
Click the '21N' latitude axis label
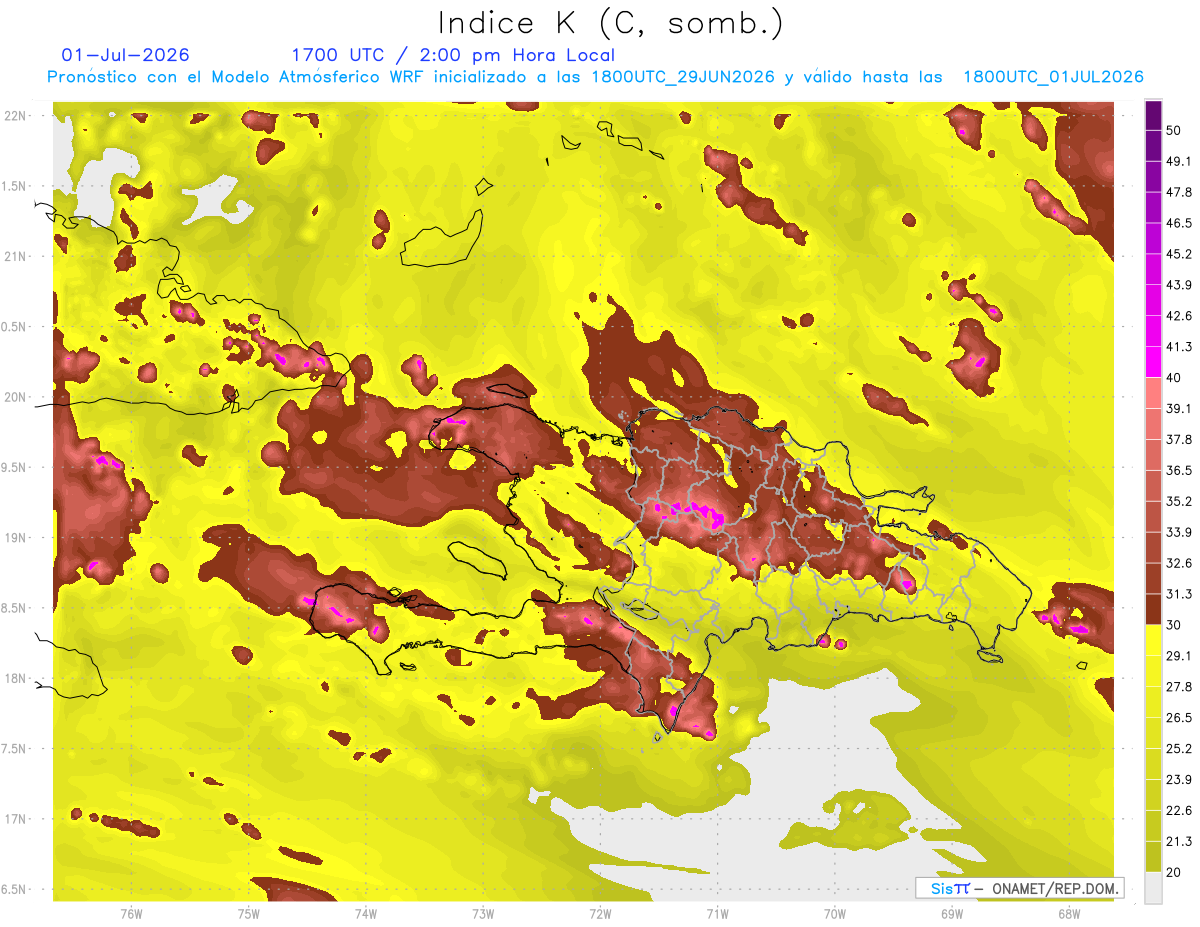point(16,256)
